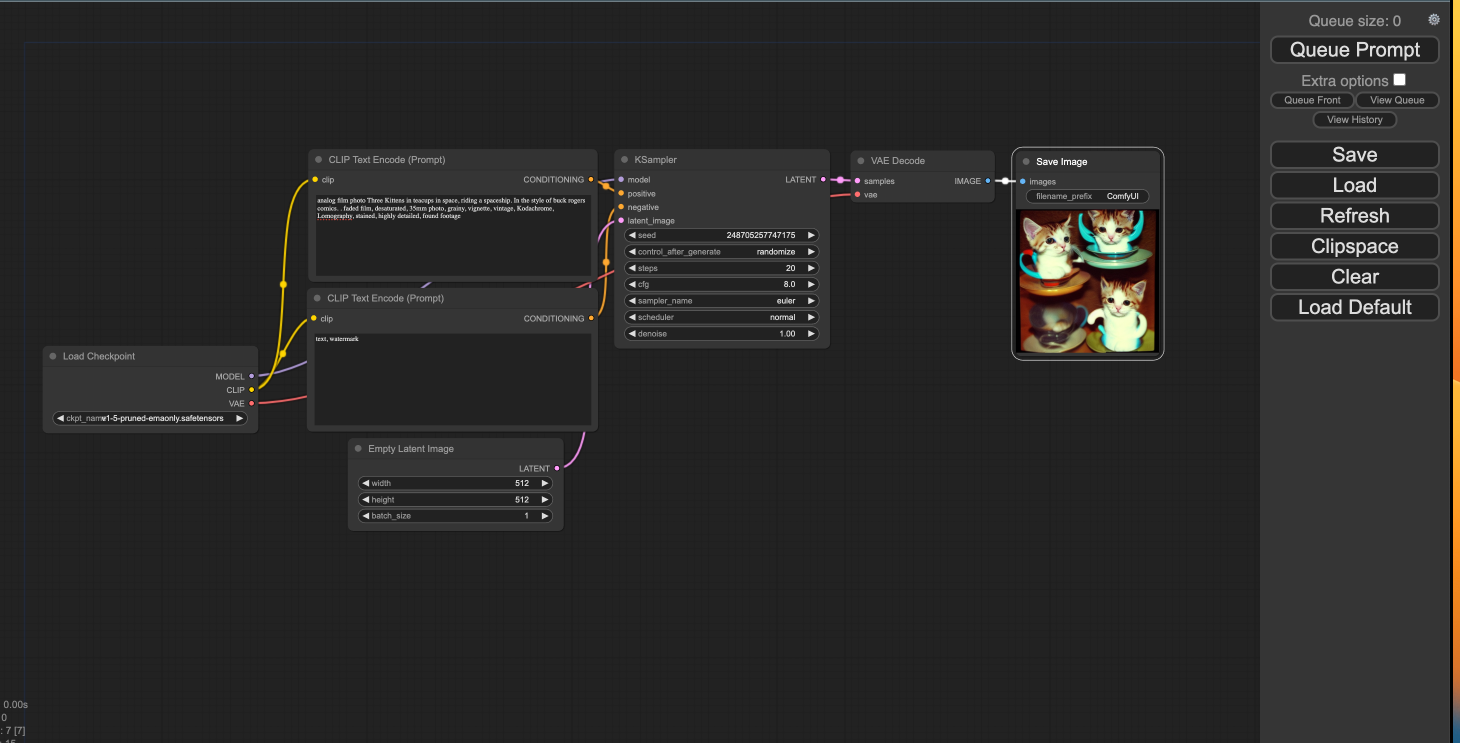Image resolution: width=1460 pixels, height=743 pixels.
Task: Collapse the VAE Decode node
Action: click(860, 159)
